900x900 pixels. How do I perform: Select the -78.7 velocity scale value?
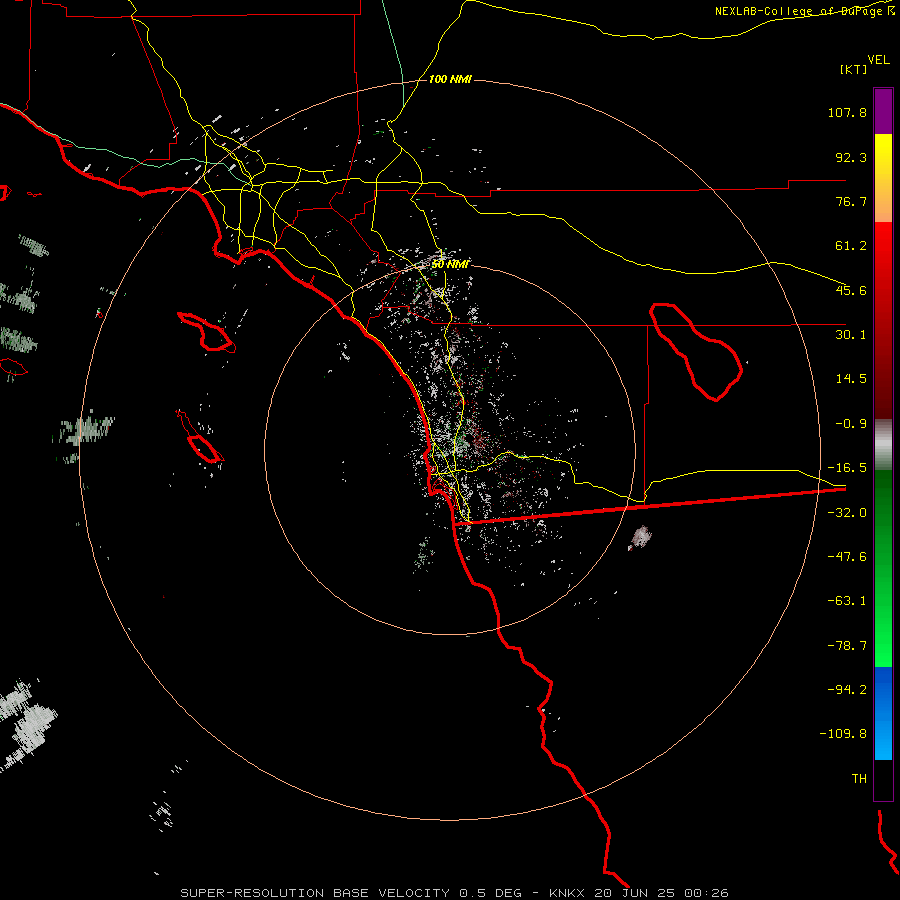pyautogui.click(x=847, y=646)
